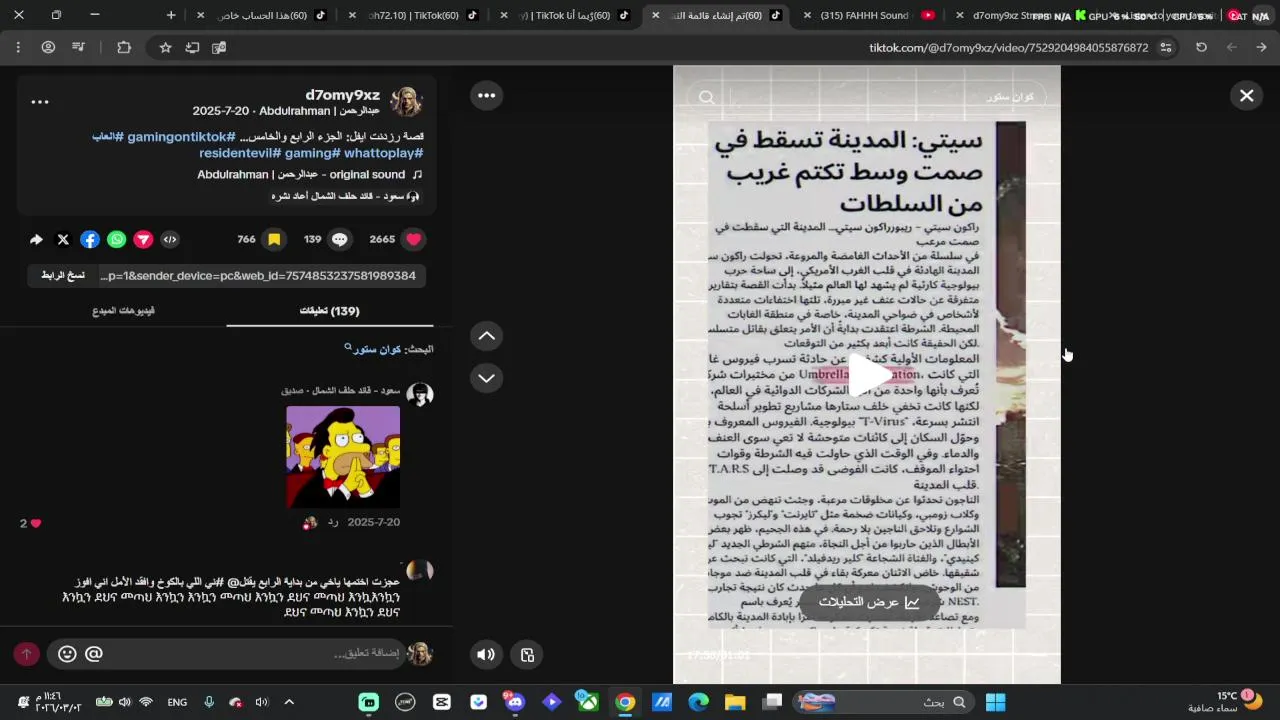Open the Chrome extensions puzzle icon
1280x720 pixels.
click(124, 47)
